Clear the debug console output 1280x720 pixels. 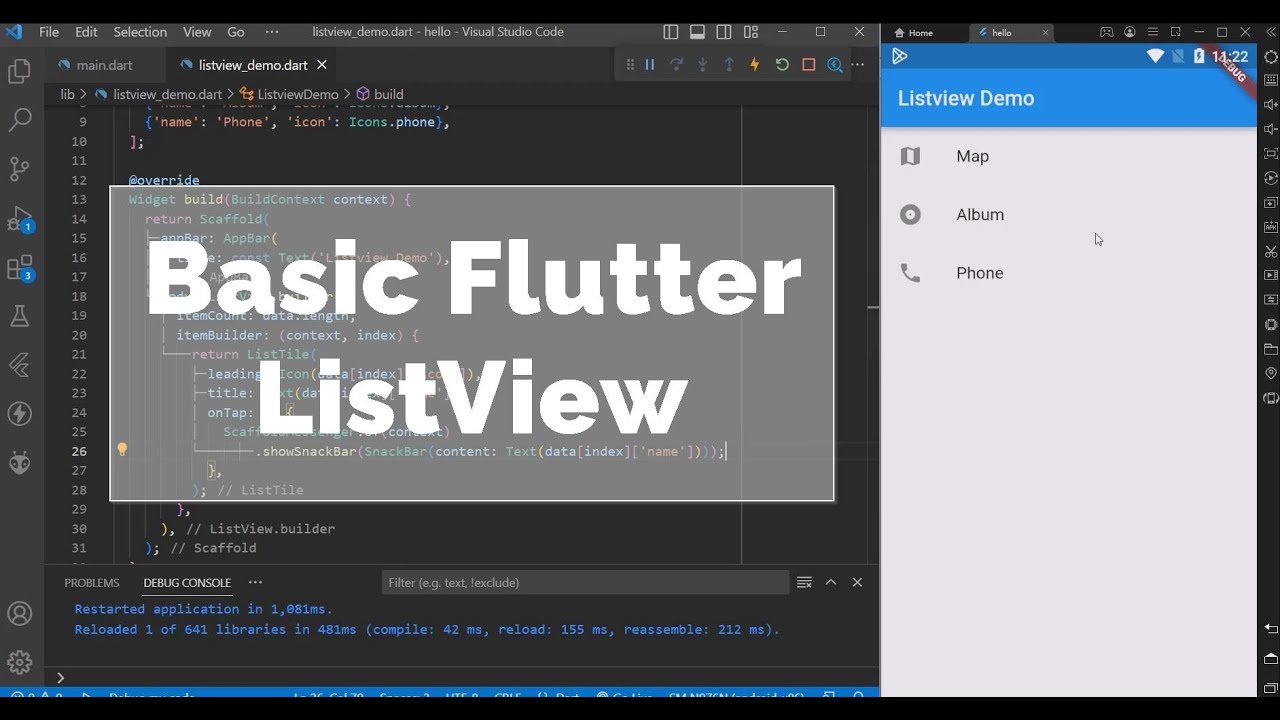coord(804,582)
